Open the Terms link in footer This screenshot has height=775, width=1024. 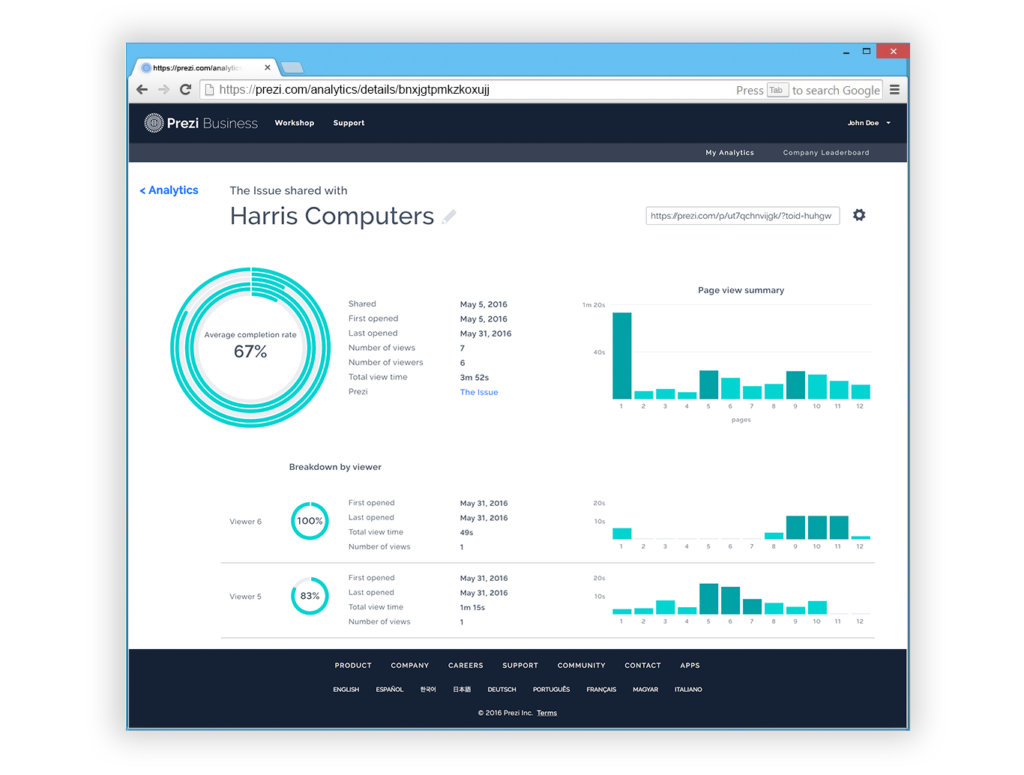pos(547,713)
